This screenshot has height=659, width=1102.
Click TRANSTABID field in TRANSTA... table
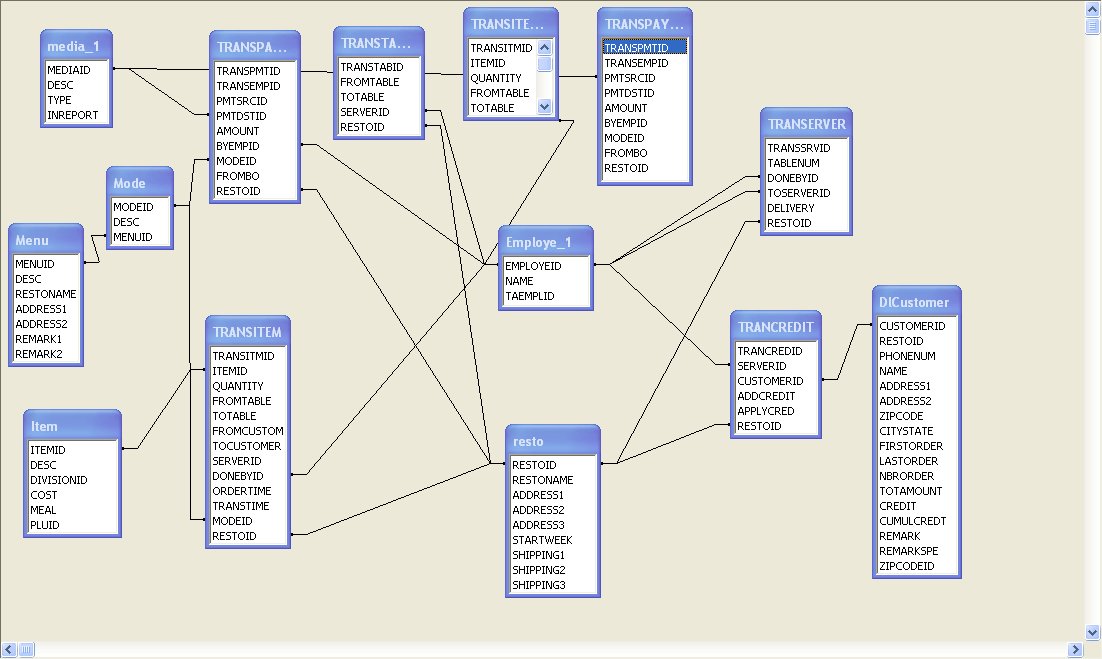pos(372,67)
